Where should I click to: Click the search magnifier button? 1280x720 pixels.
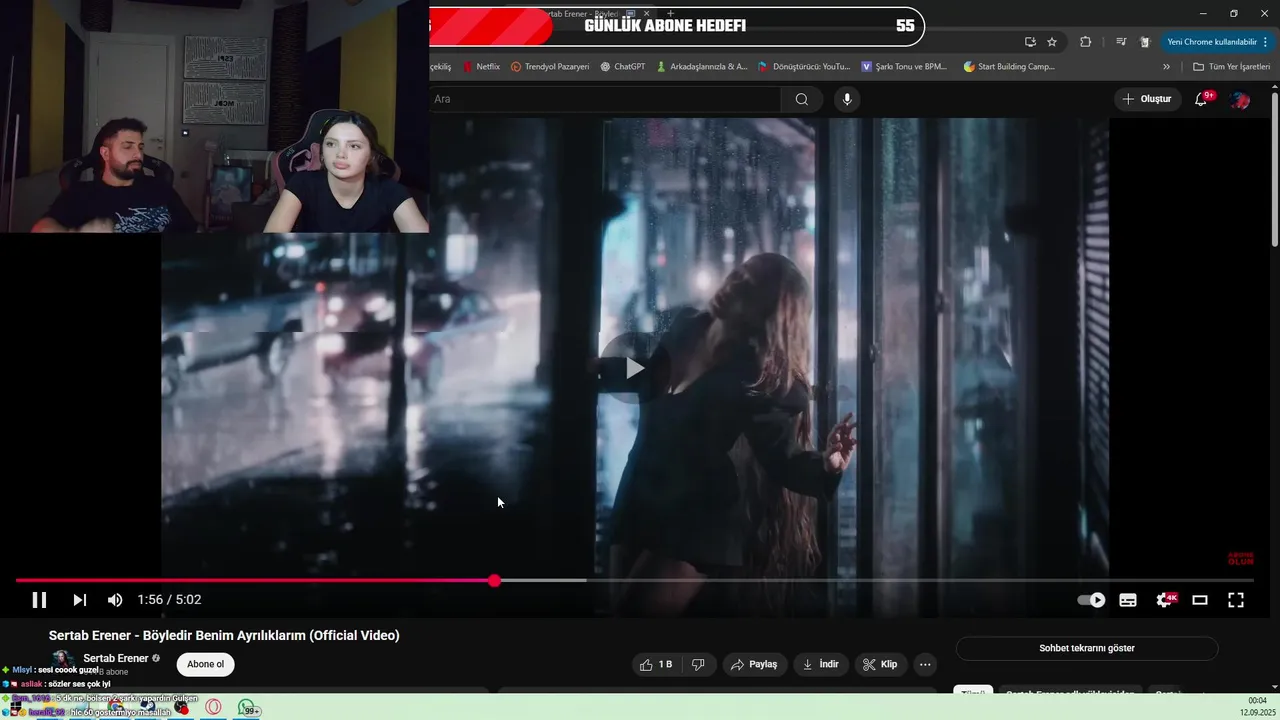802,99
